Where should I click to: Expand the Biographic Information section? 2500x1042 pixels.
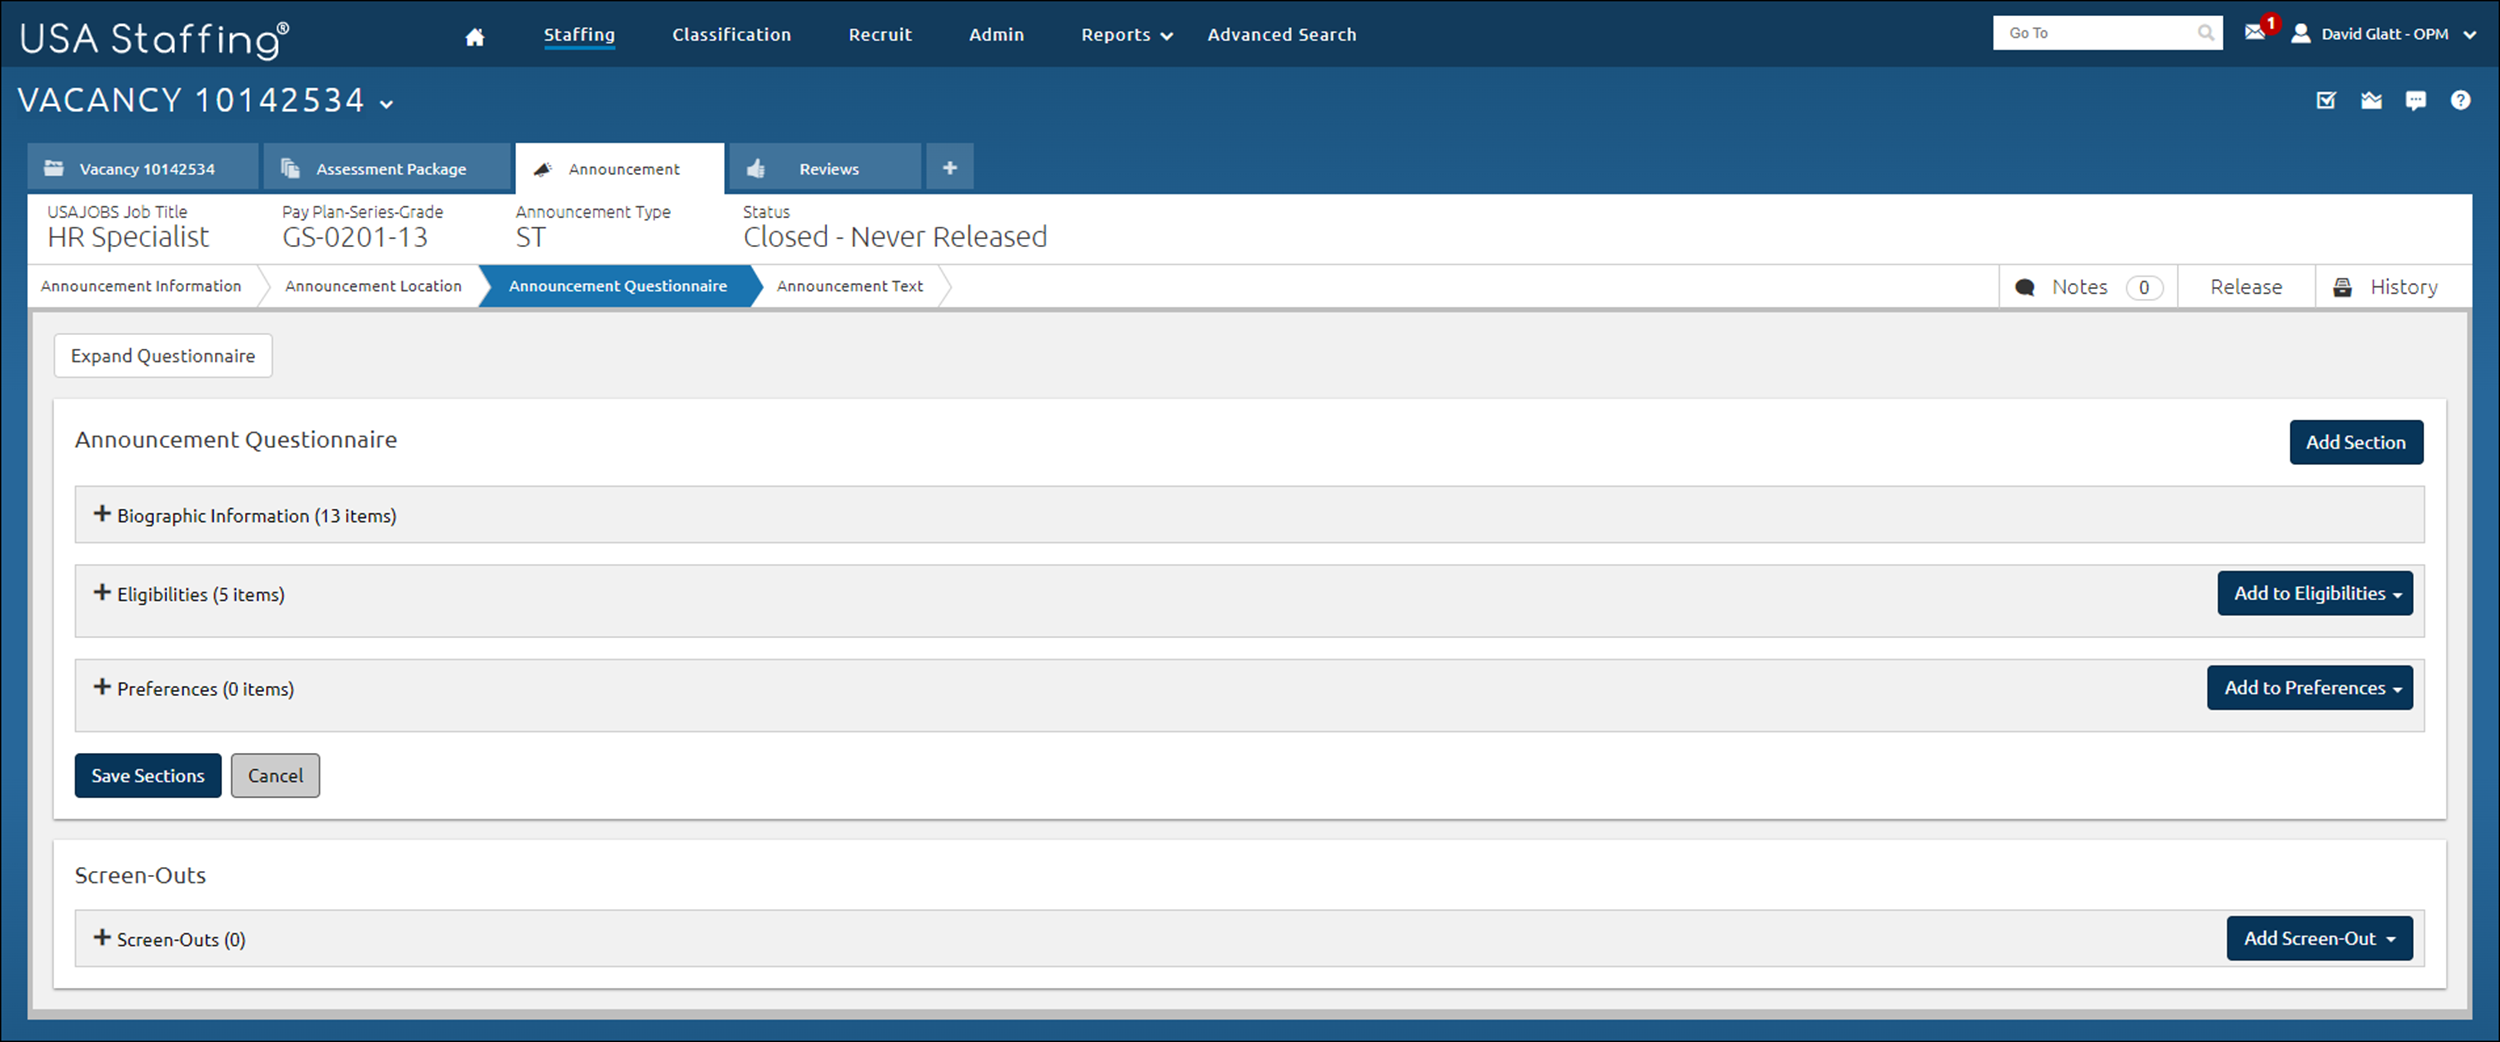coord(102,514)
